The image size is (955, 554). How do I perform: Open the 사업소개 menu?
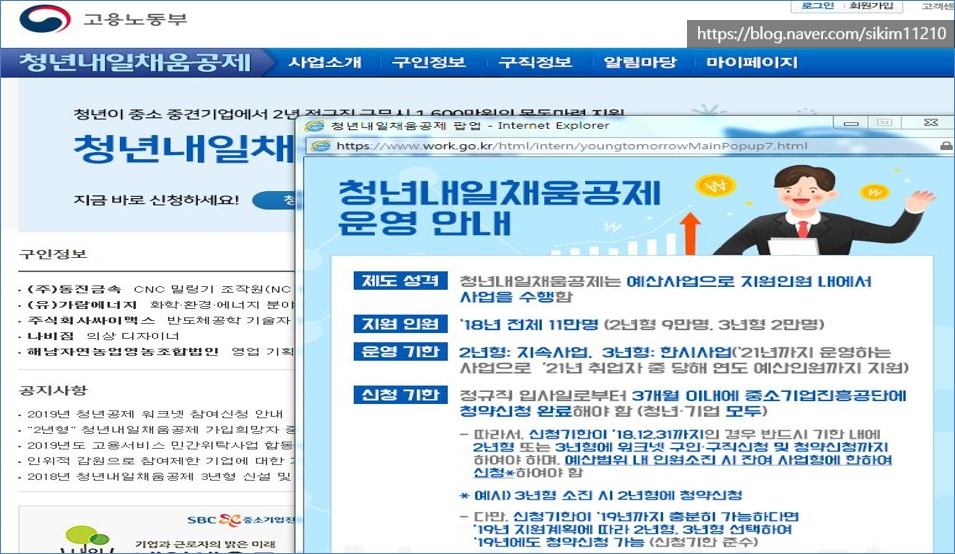pos(325,62)
